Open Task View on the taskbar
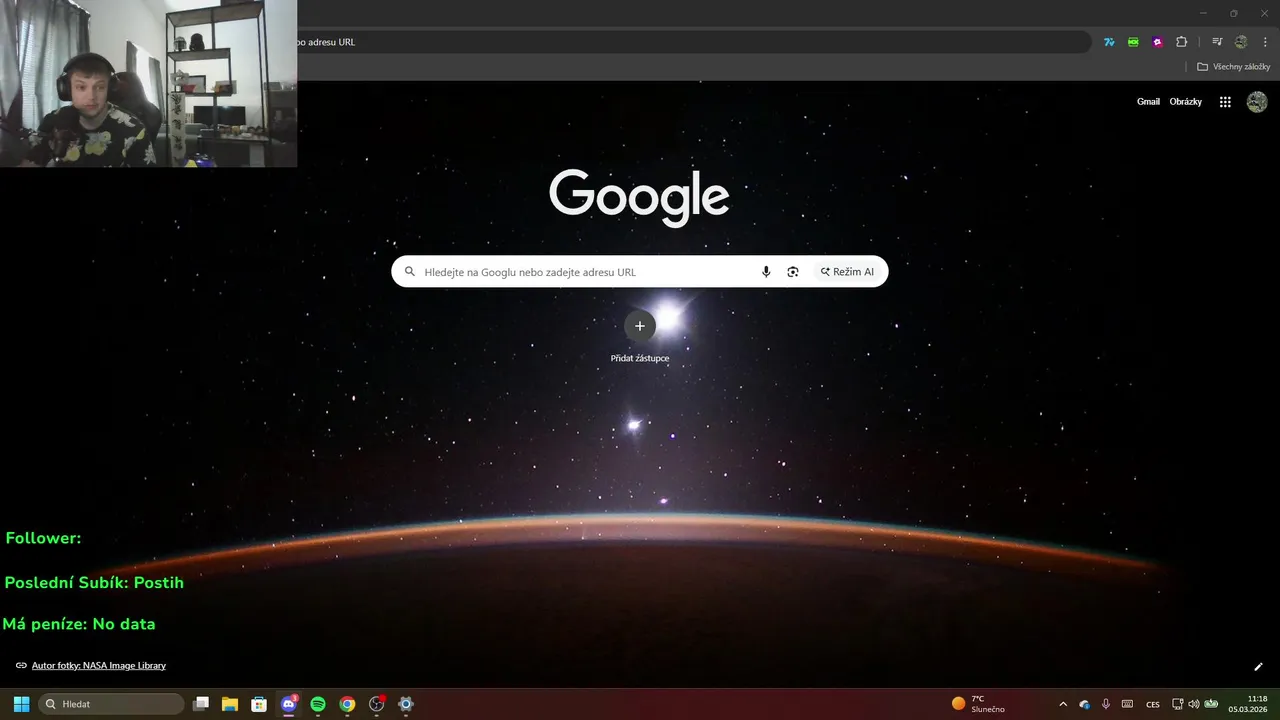The width and height of the screenshot is (1280, 720). pyautogui.click(x=201, y=704)
